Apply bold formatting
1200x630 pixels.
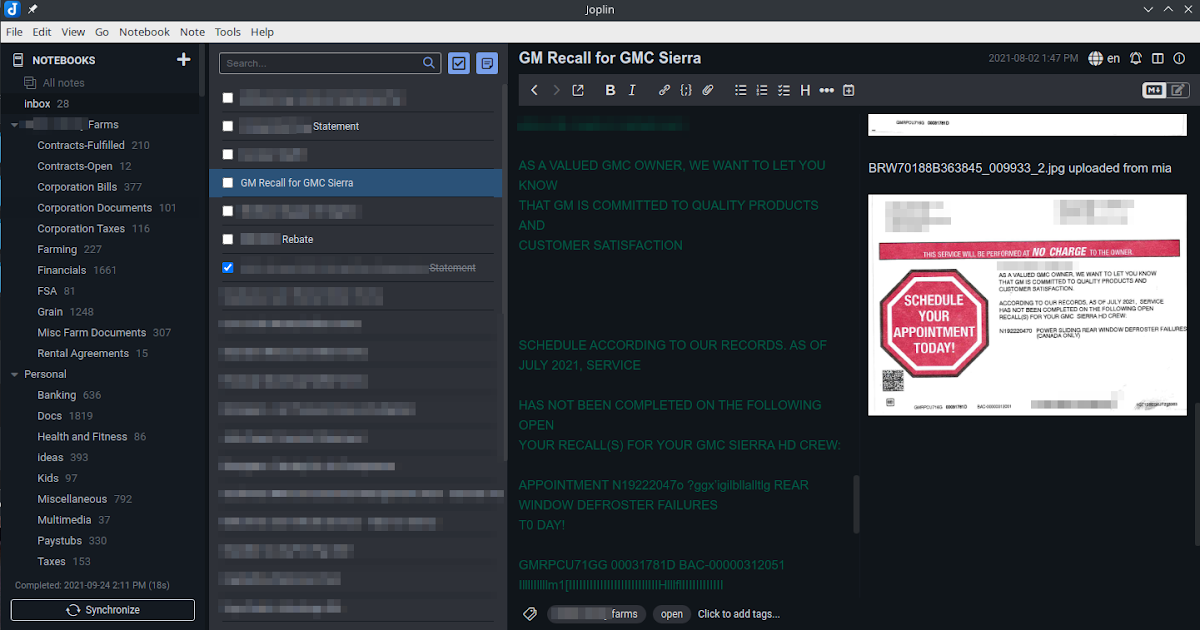[610, 90]
